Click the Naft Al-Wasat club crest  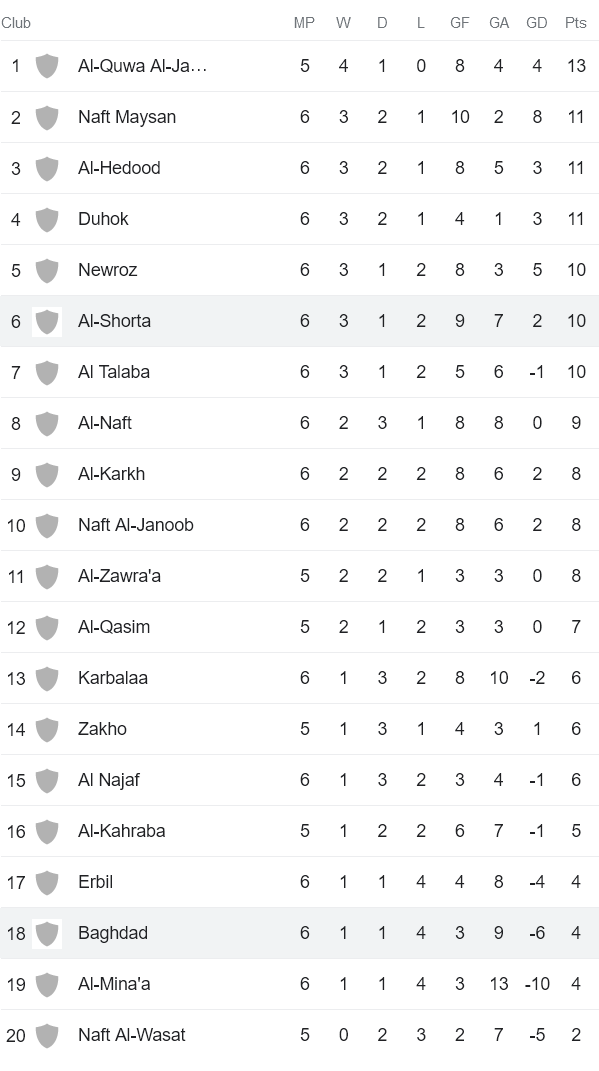tap(46, 1035)
